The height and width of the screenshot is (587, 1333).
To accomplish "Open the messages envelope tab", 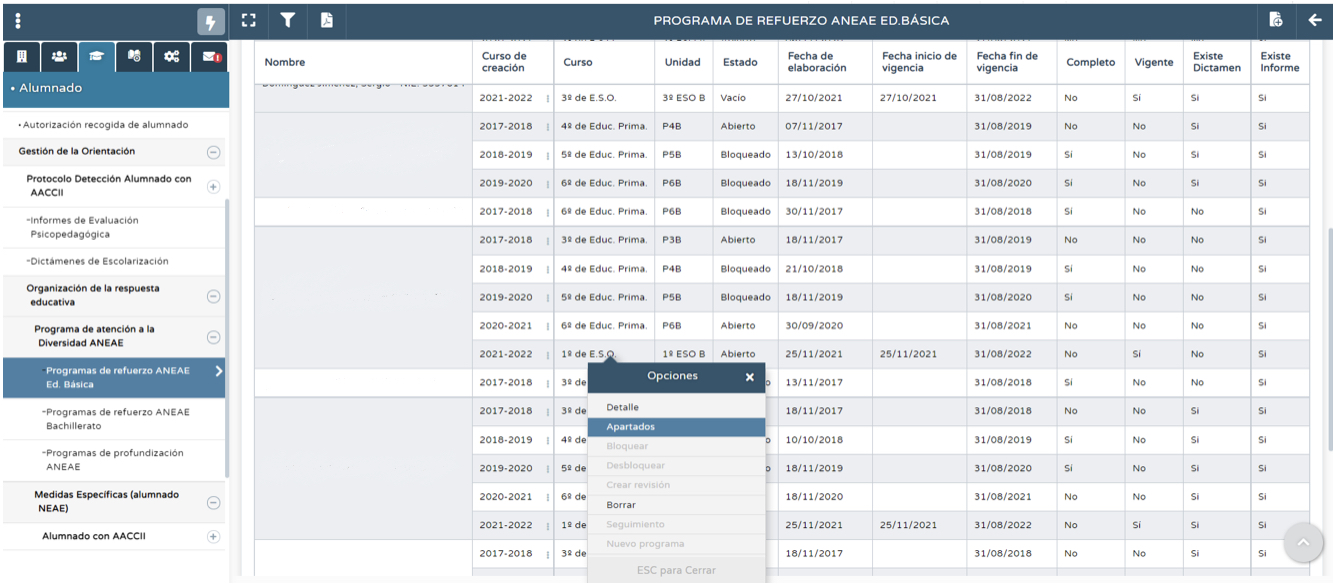I will click(x=211, y=58).
